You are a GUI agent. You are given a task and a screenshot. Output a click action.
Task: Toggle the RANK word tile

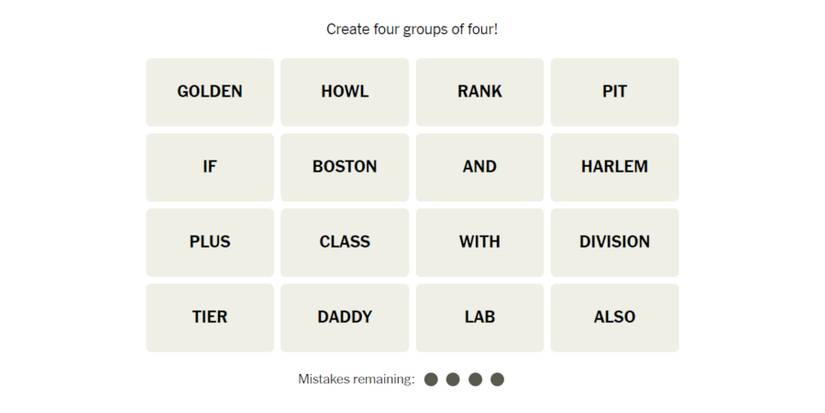pos(480,92)
